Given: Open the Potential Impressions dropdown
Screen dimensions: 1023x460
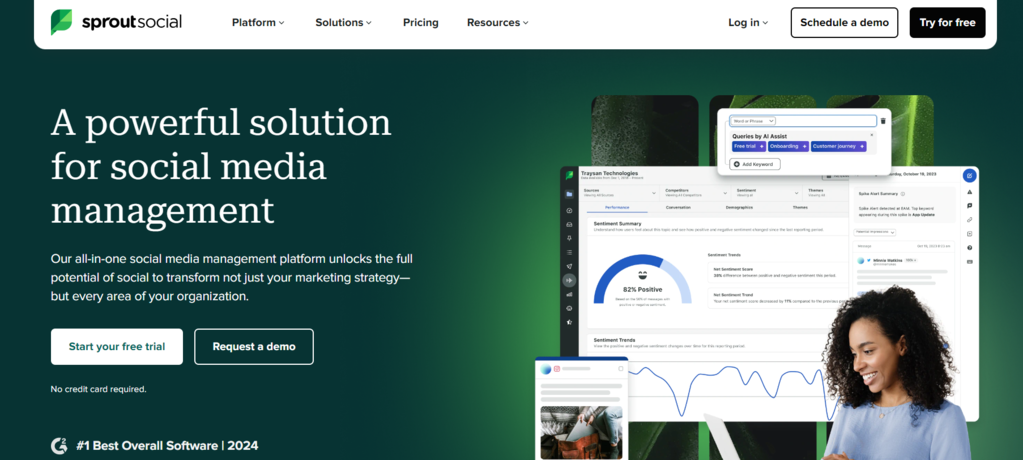Looking at the screenshot, I should coord(875,232).
